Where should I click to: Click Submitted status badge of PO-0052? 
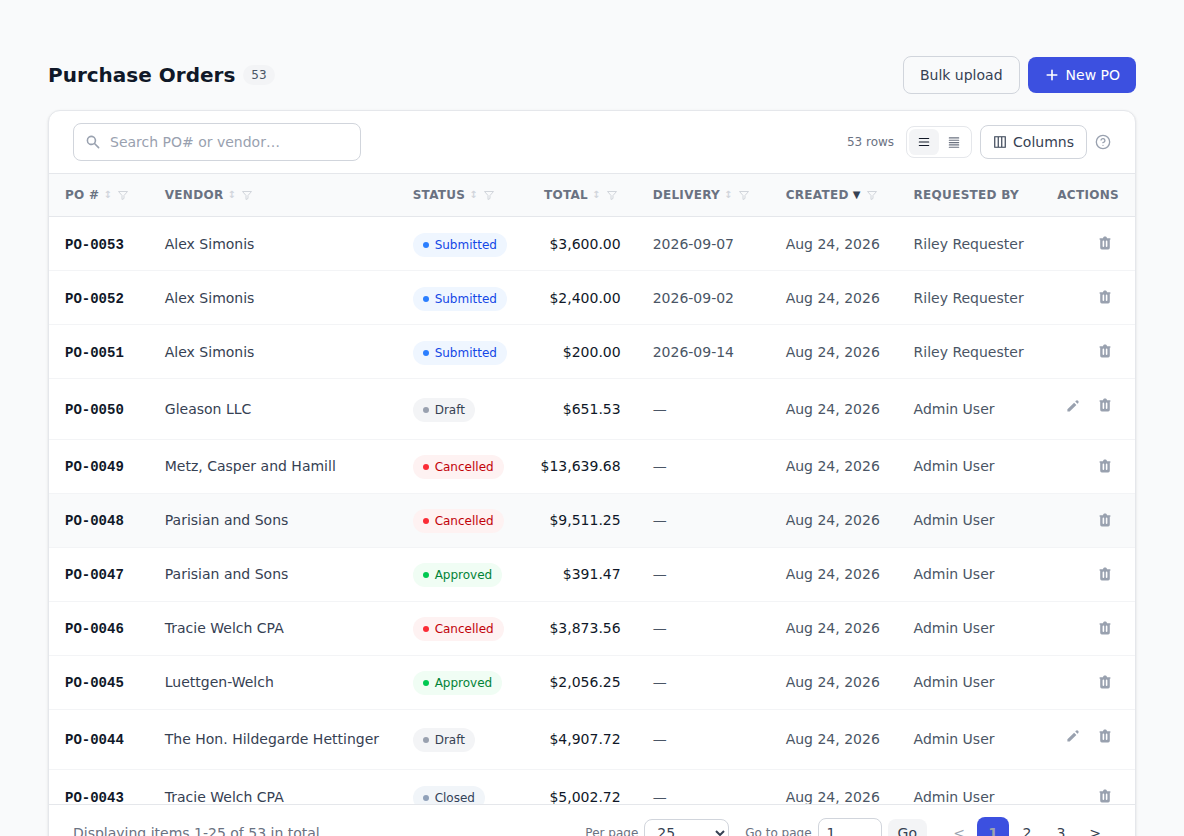pyautogui.click(x=459, y=298)
